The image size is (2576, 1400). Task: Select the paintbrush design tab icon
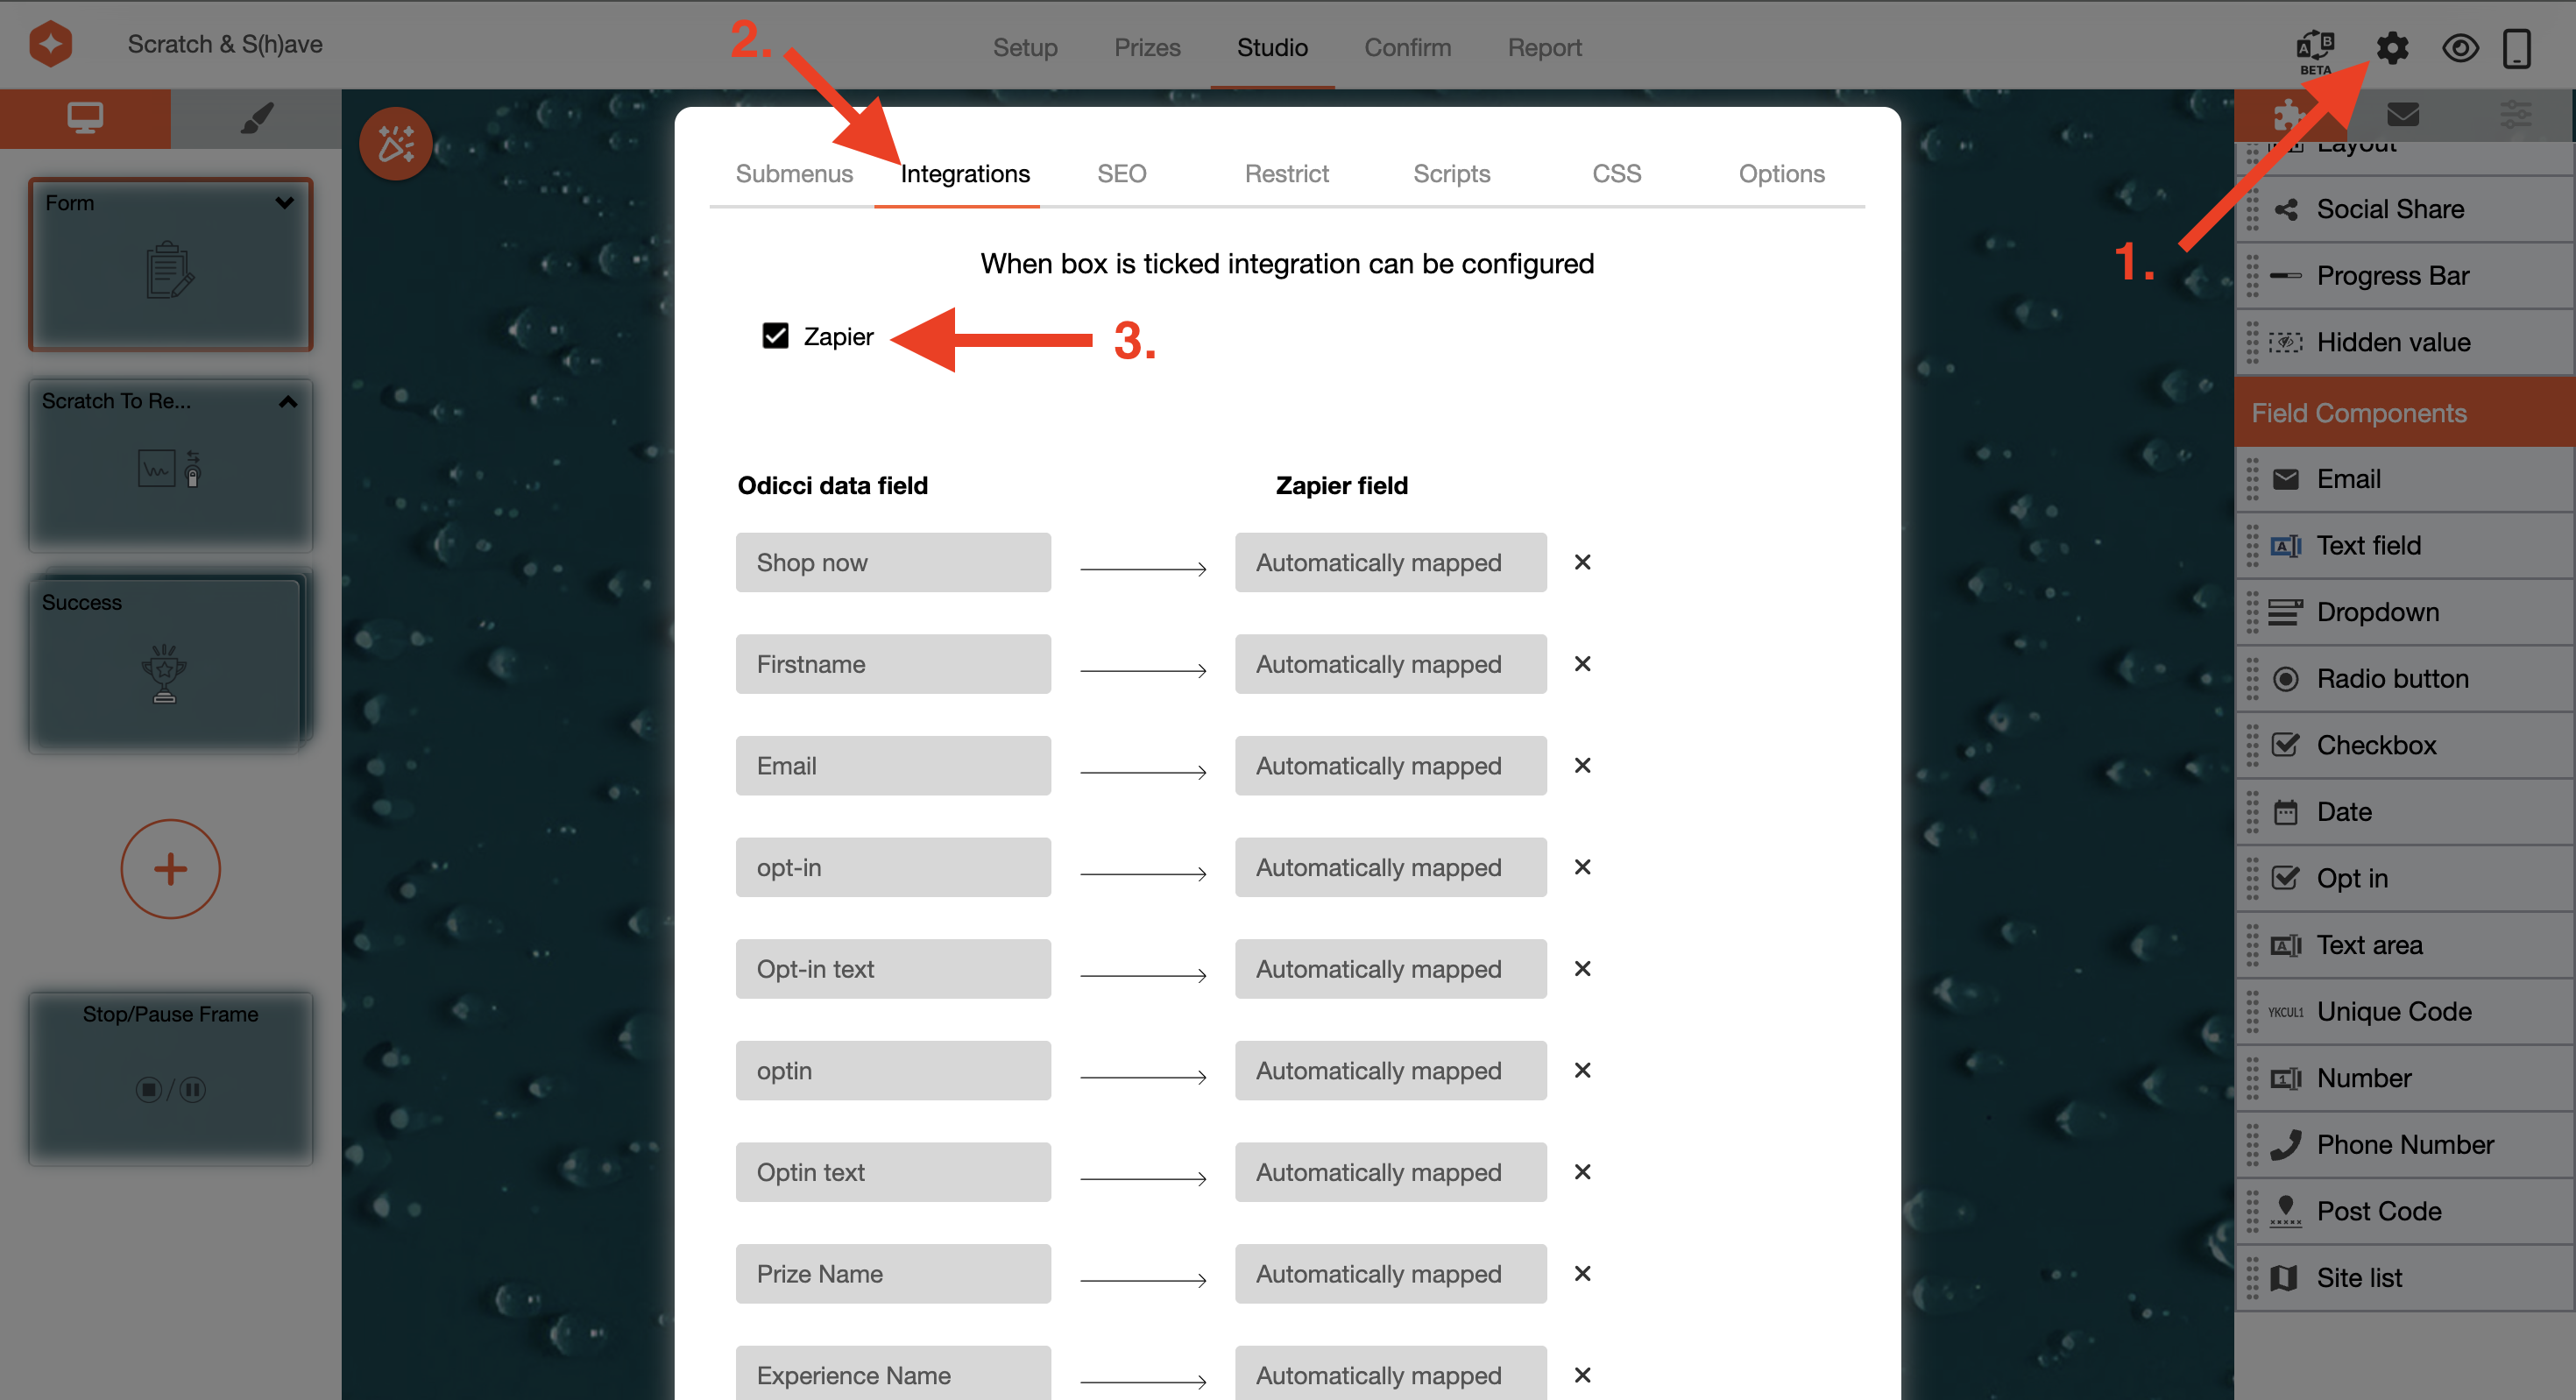256,118
